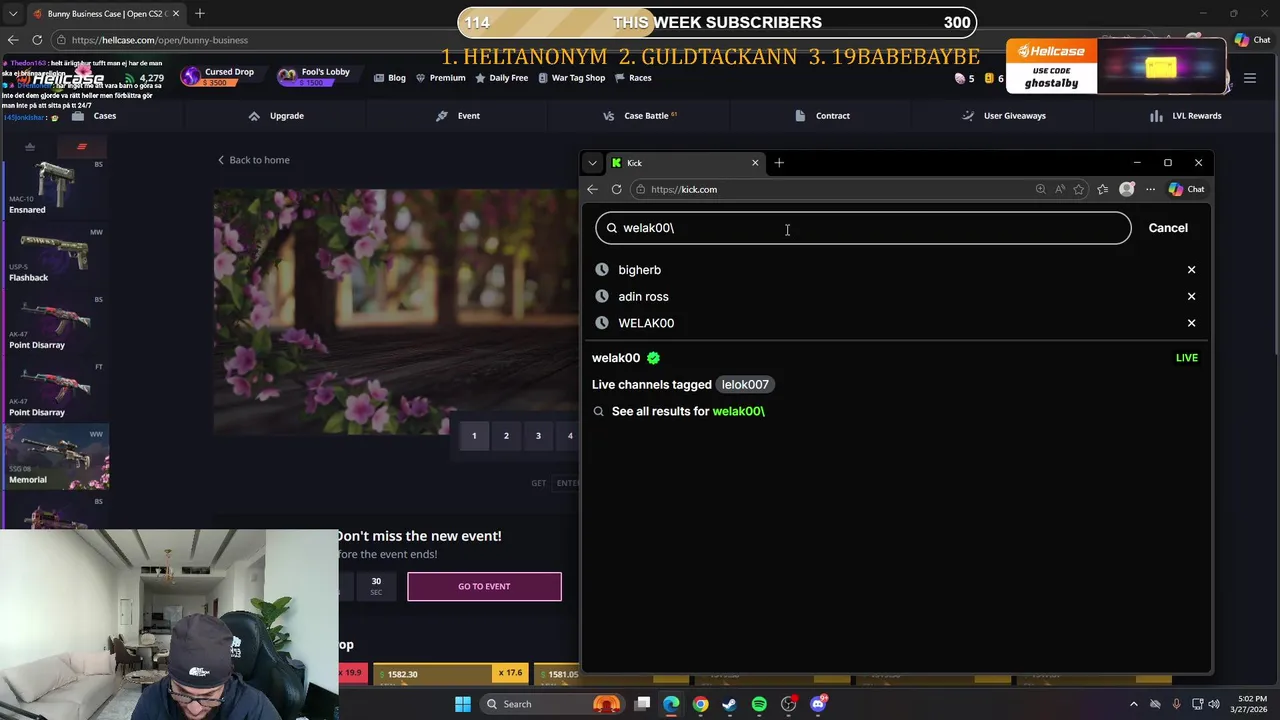Open the favorites list in Kick window
Image resolution: width=1280 pixels, height=720 pixels.
click(x=1102, y=189)
